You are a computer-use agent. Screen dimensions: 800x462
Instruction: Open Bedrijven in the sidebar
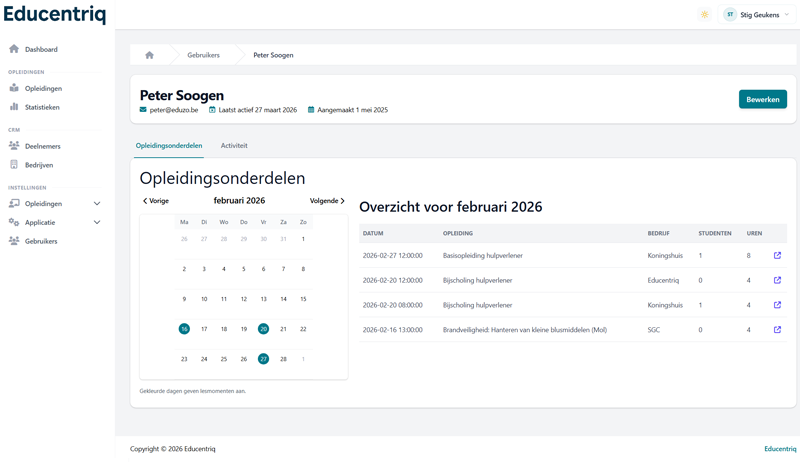point(39,165)
